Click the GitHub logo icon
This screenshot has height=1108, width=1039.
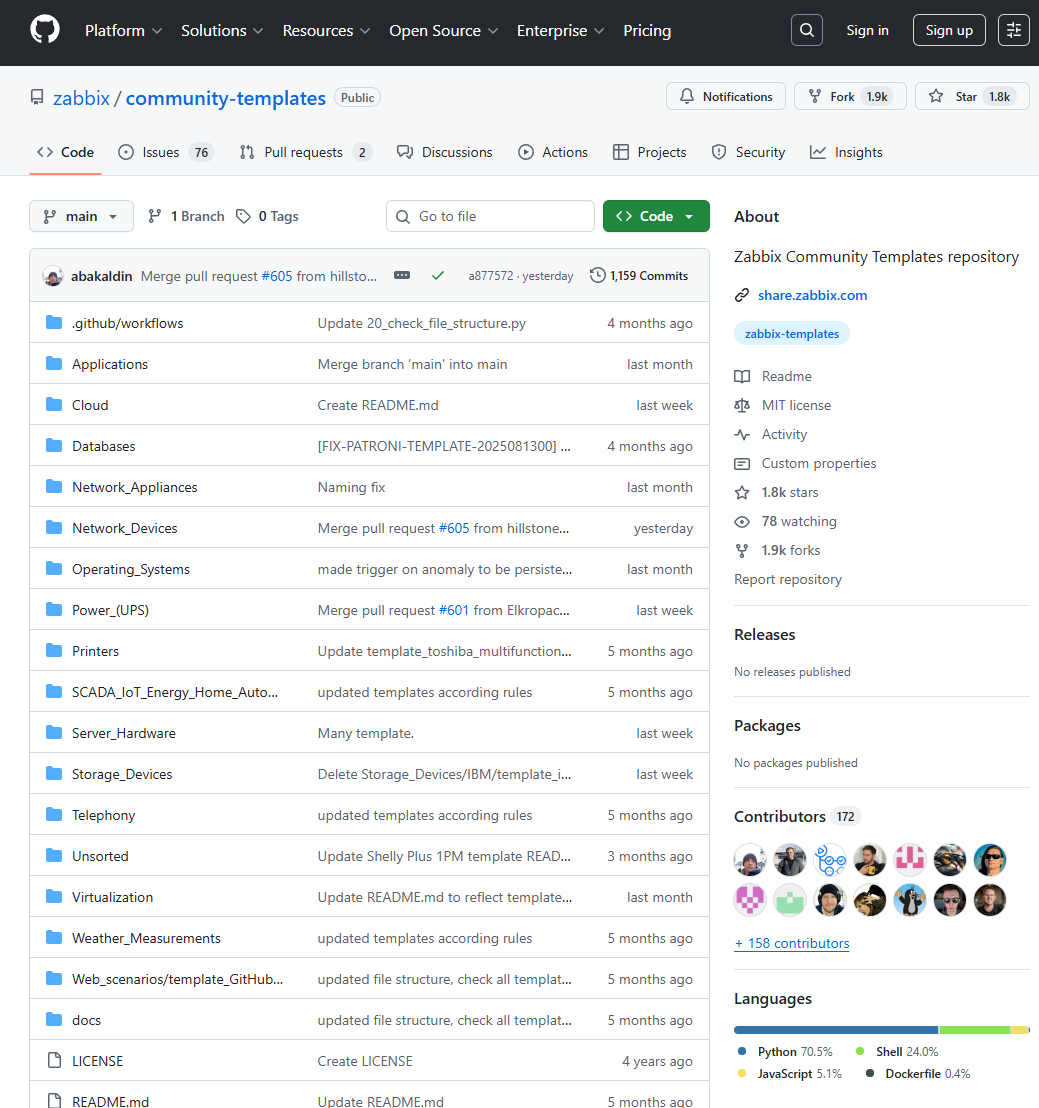point(45,30)
